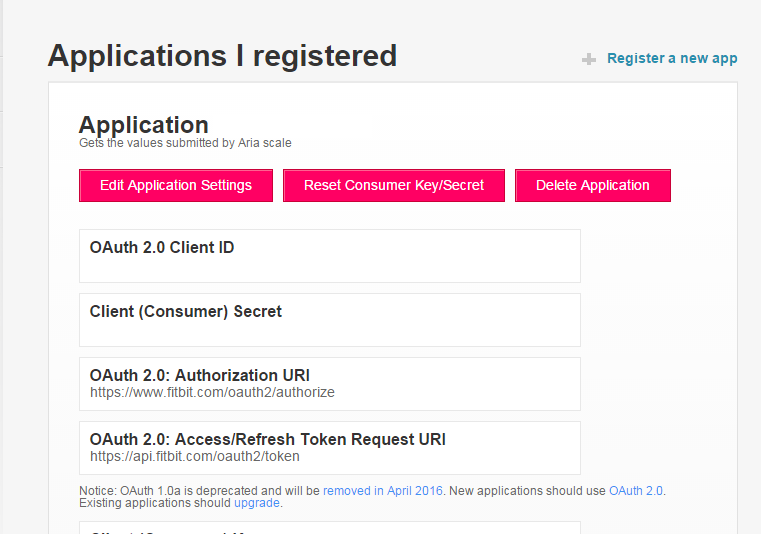
Task: Click Reset Consumer Key/Secret button
Action: [394, 185]
